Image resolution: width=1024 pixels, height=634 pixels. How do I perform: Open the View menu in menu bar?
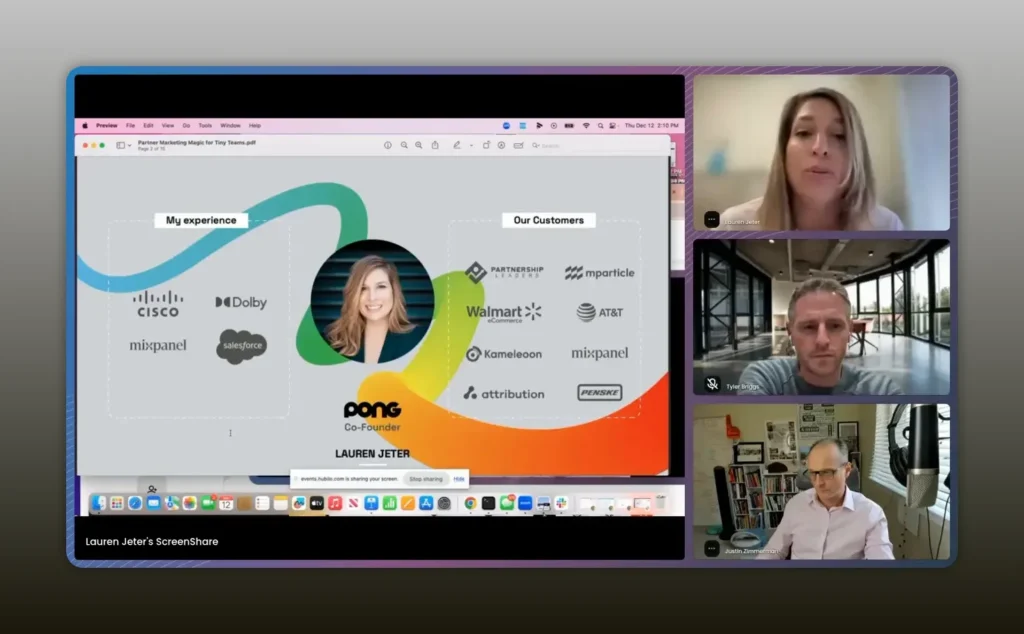coord(168,126)
